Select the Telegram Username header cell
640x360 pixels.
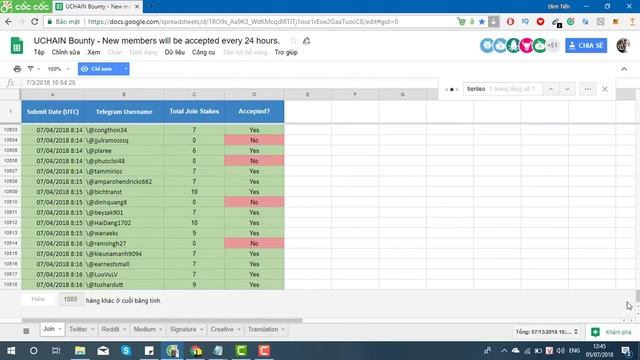coord(124,111)
